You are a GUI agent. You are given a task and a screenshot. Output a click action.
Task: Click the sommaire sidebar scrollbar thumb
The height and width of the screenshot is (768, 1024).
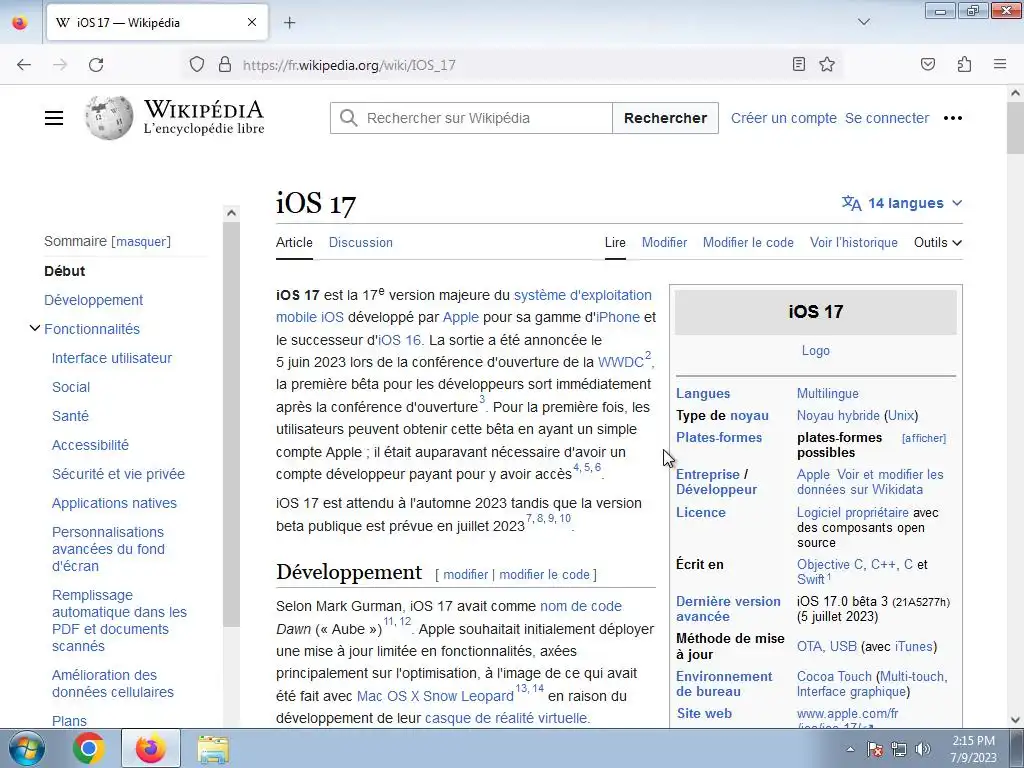click(231, 424)
